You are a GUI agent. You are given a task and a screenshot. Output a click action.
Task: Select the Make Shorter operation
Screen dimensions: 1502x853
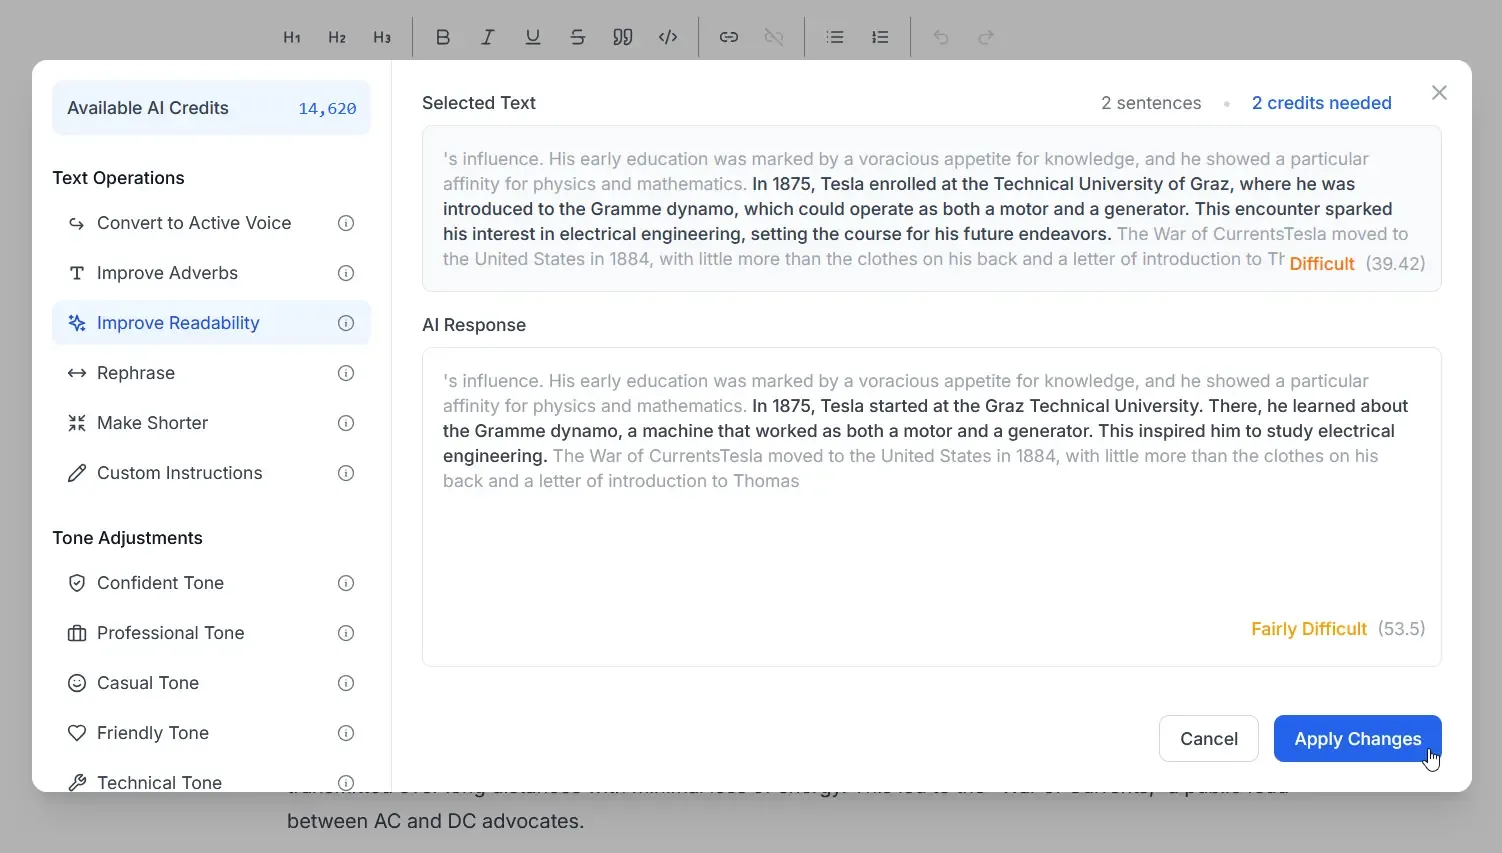coord(150,423)
